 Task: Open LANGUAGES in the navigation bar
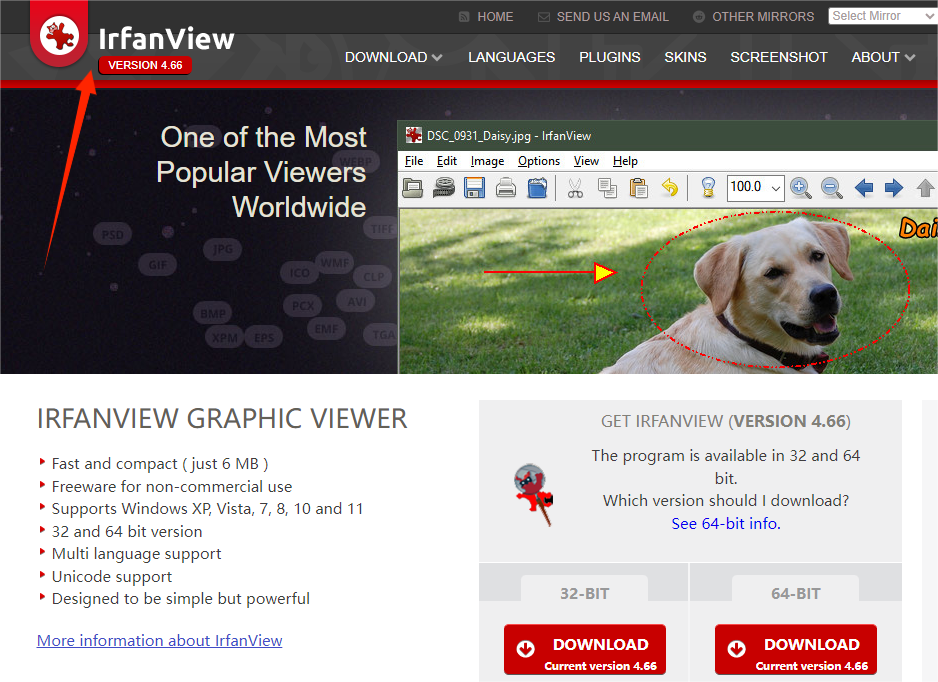point(511,57)
